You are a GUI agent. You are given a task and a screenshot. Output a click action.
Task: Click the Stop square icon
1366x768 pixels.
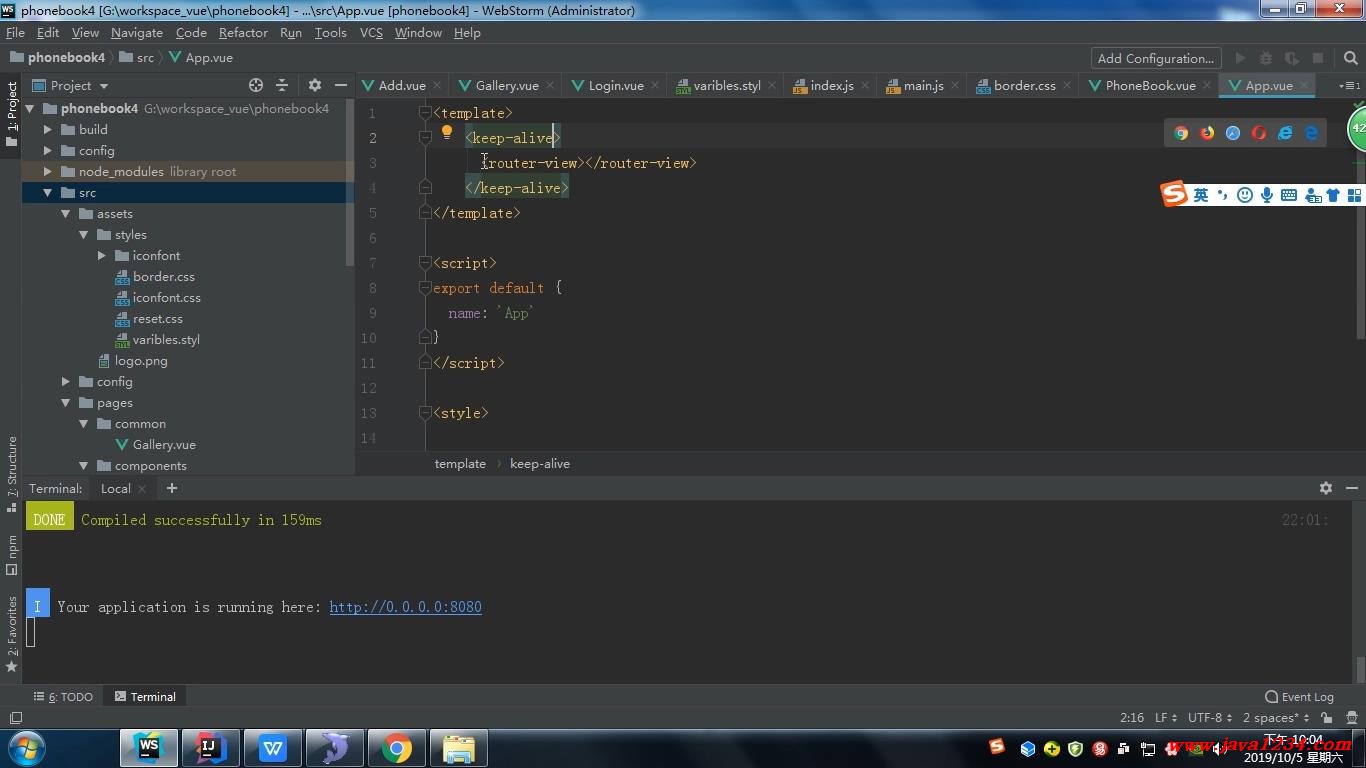1318,58
